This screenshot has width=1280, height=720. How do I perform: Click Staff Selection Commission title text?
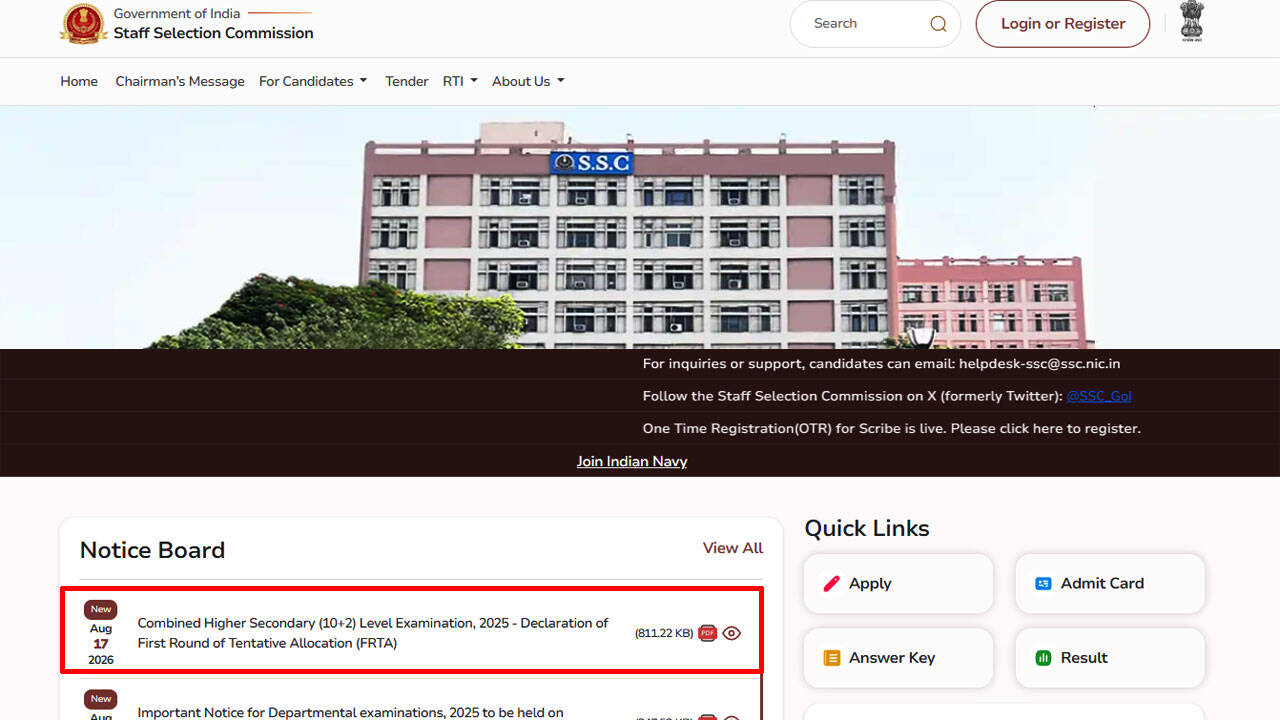coord(213,33)
